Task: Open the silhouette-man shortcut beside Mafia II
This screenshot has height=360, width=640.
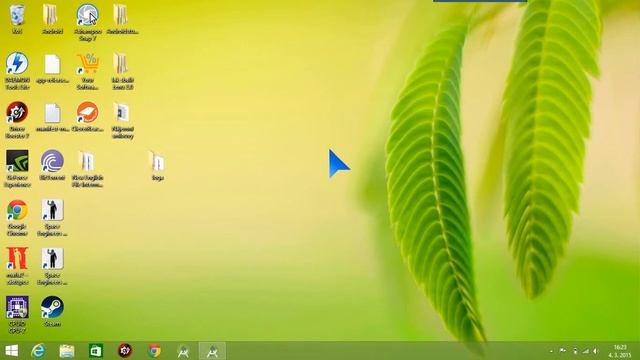Action: (x=52, y=259)
